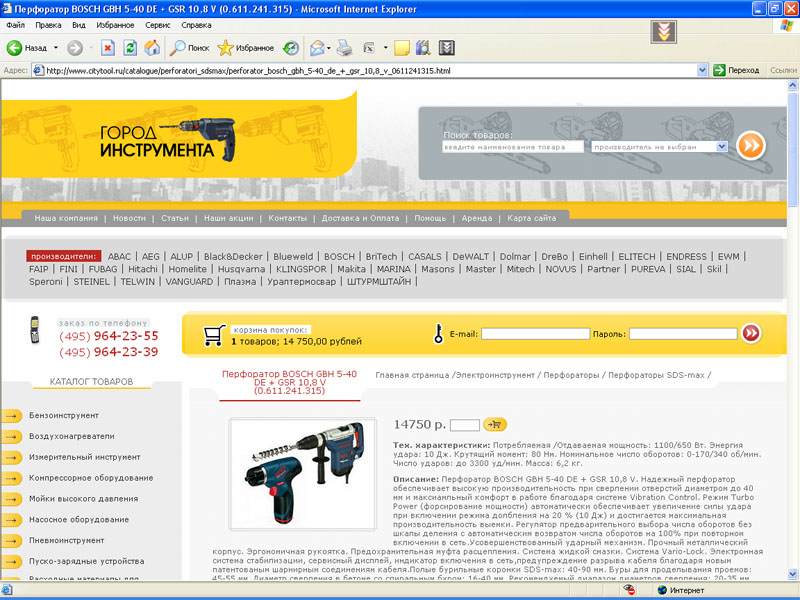Add product to cart with yellow cart button
This screenshot has height=600, width=800.
[x=495, y=424]
